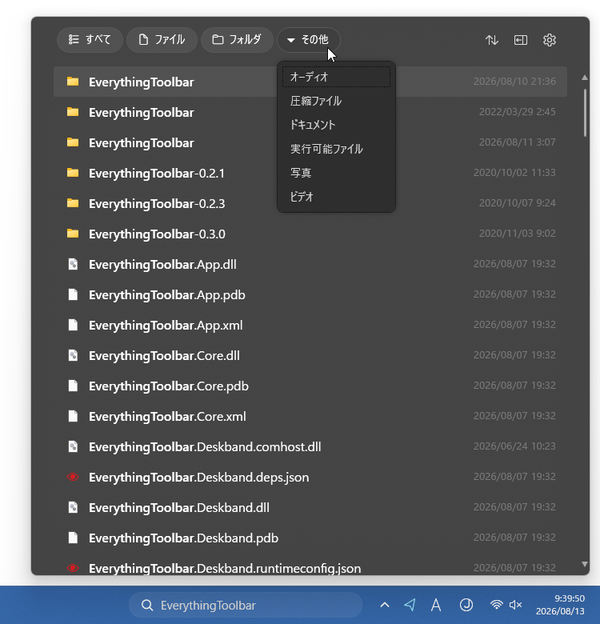The width and height of the screenshot is (600, 624).
Task: Click the EverythingToolbar.App.xml file icon
Action: pos(73,325)
